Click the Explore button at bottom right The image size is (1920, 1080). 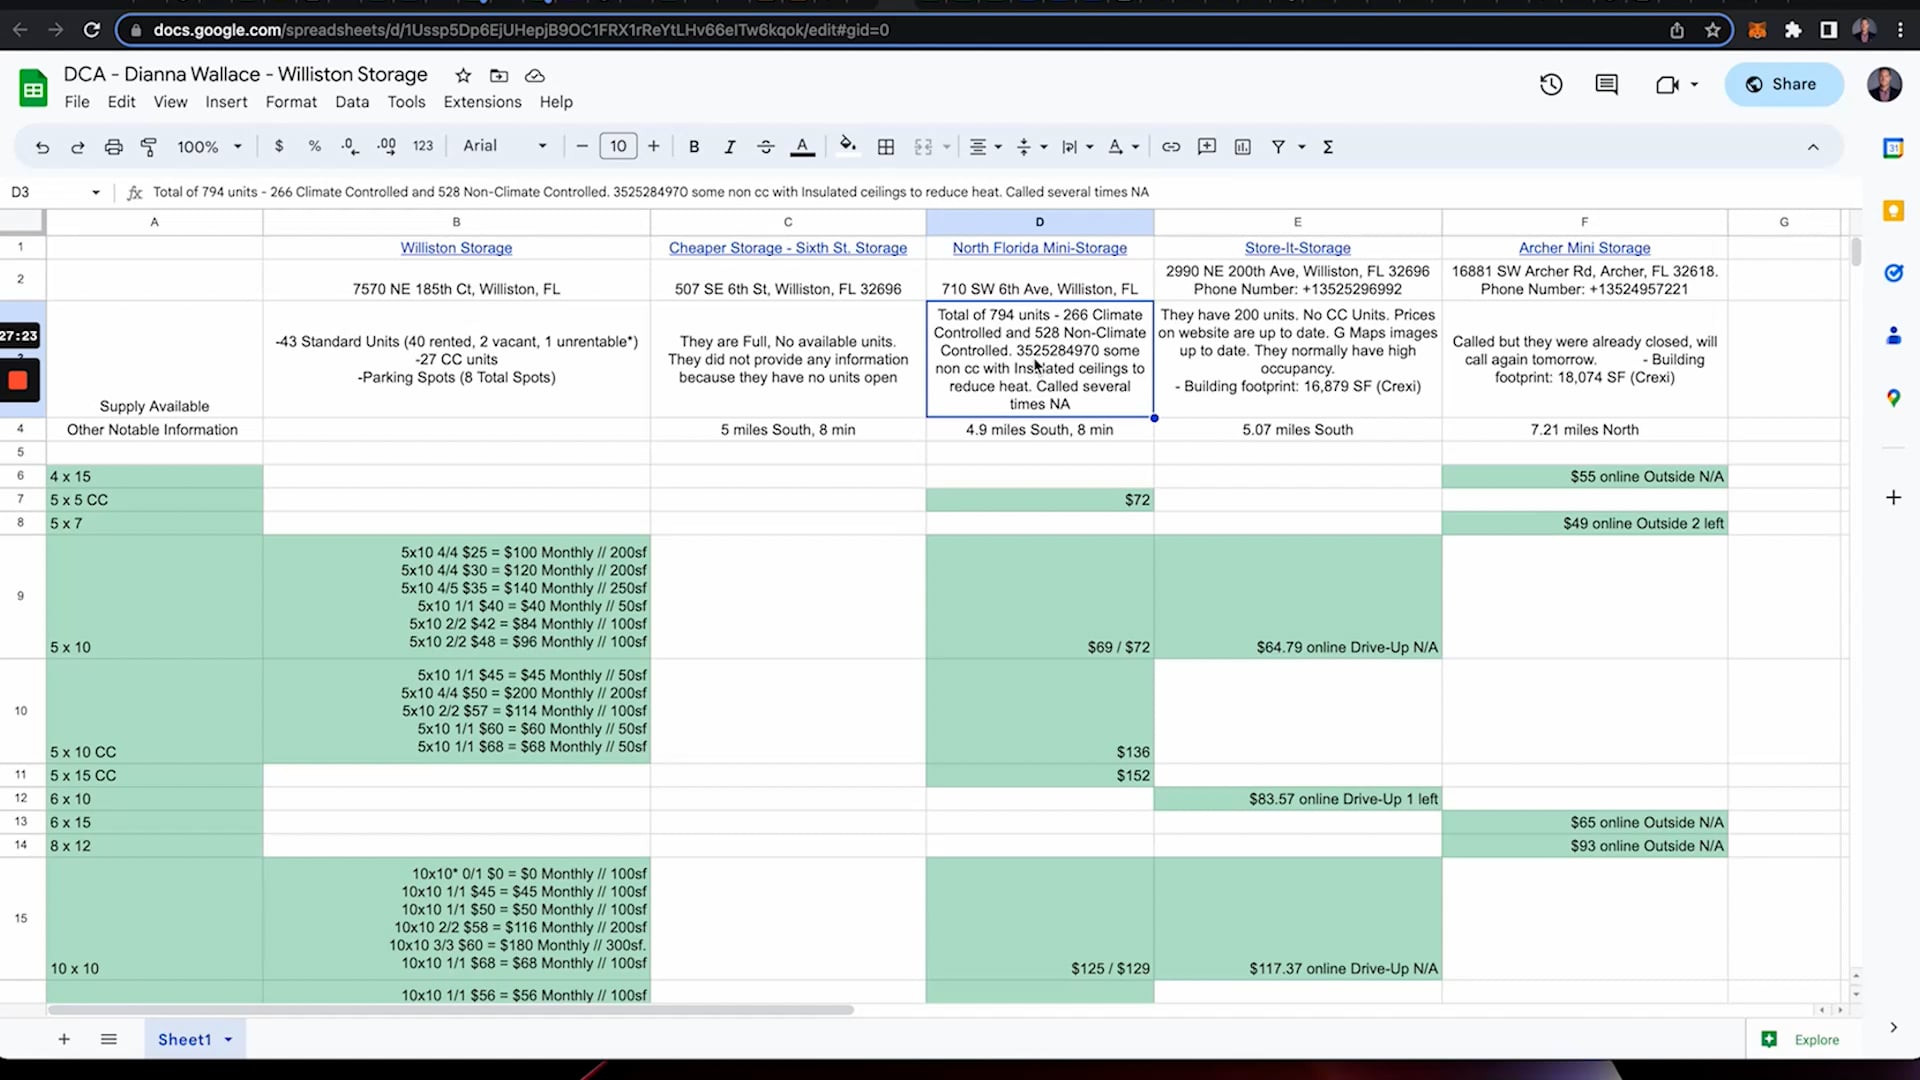point(1800,1039)
